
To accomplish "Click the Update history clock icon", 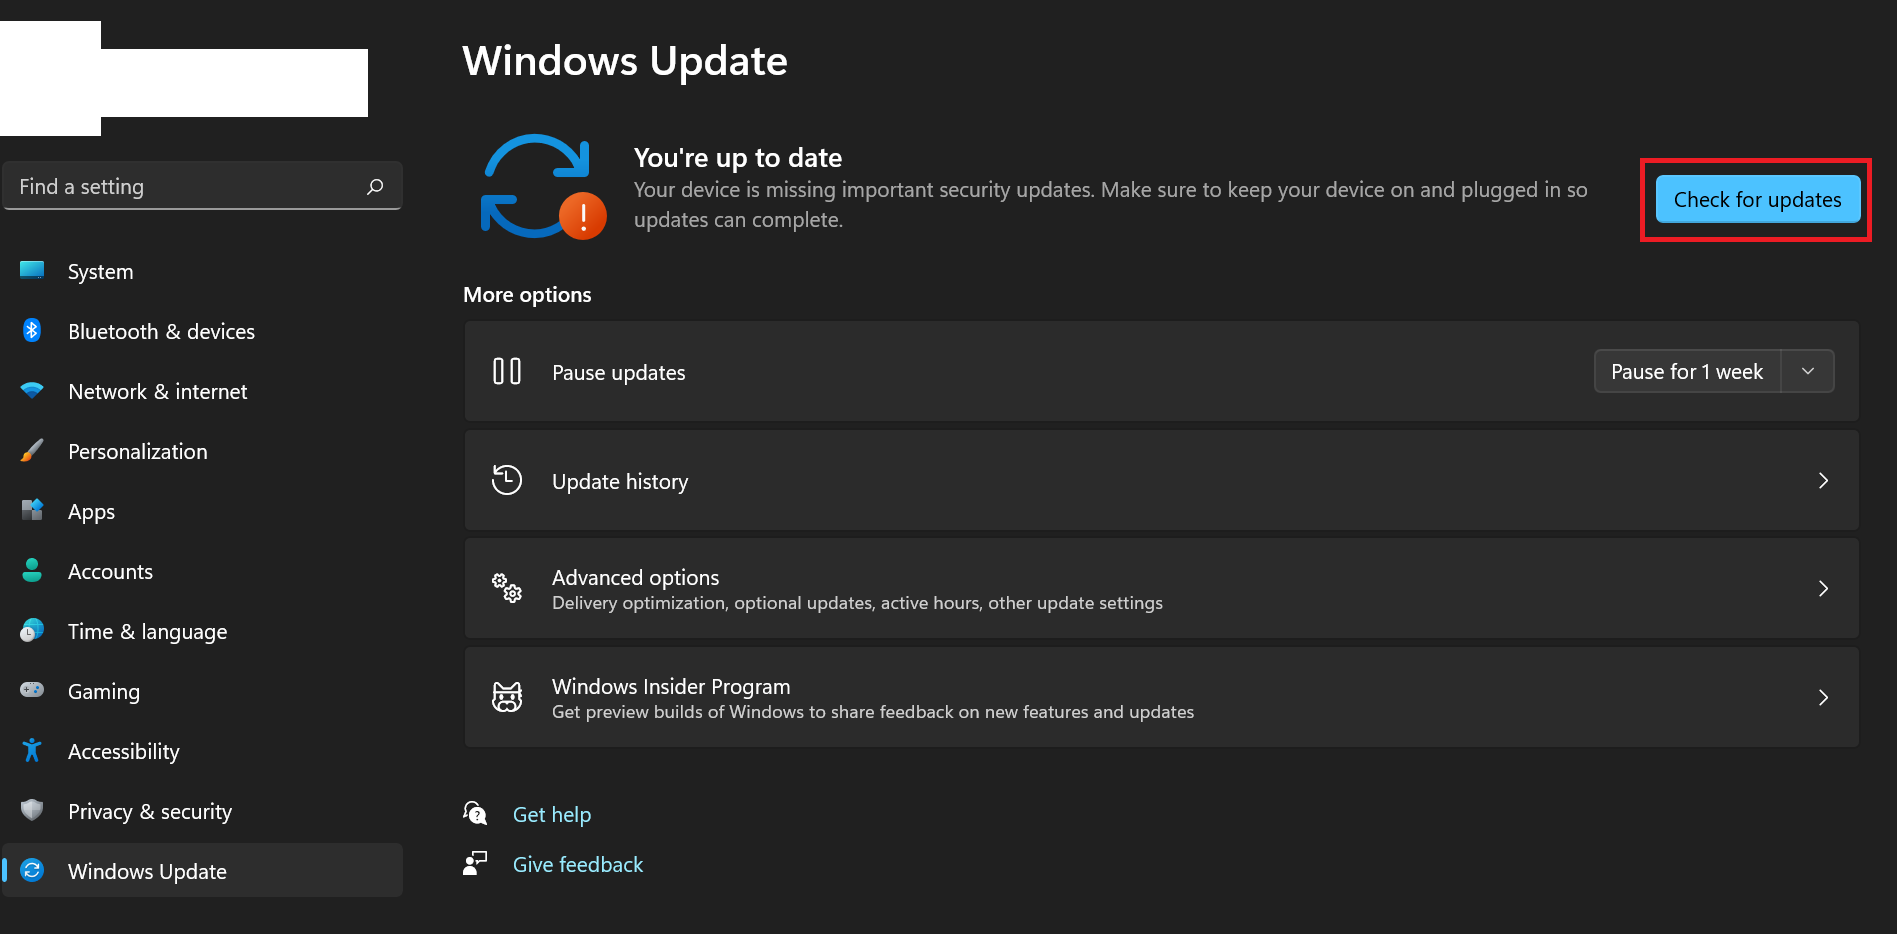I will point(507,480).
